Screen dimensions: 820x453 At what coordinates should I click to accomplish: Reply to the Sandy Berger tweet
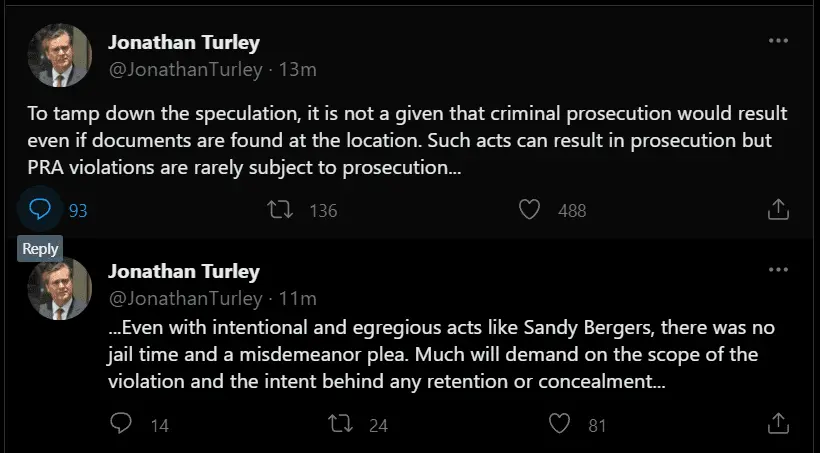(x=121, y=424)
